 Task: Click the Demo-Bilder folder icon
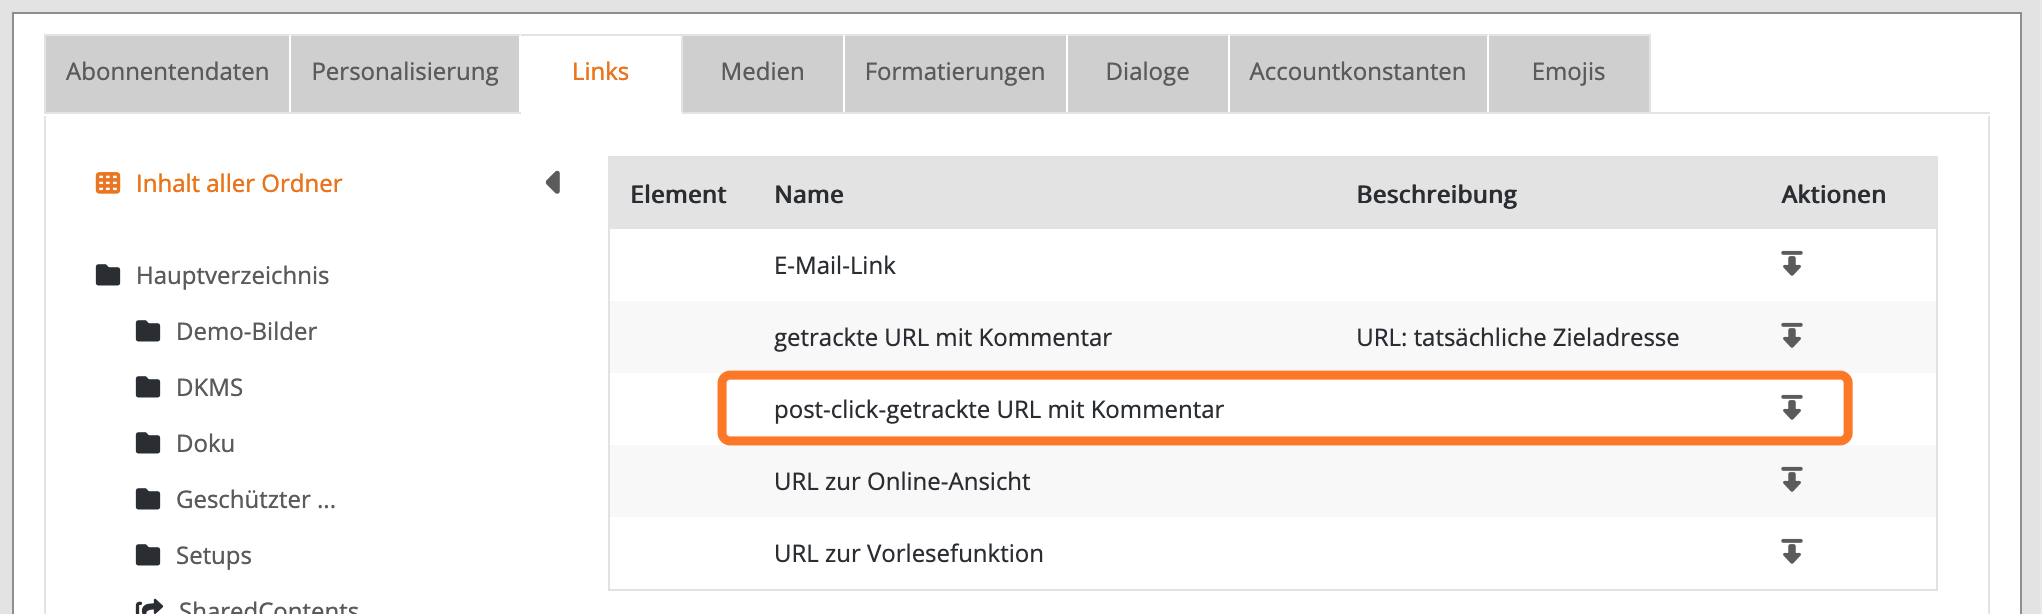pyautogui.click(x=148, y=331)
